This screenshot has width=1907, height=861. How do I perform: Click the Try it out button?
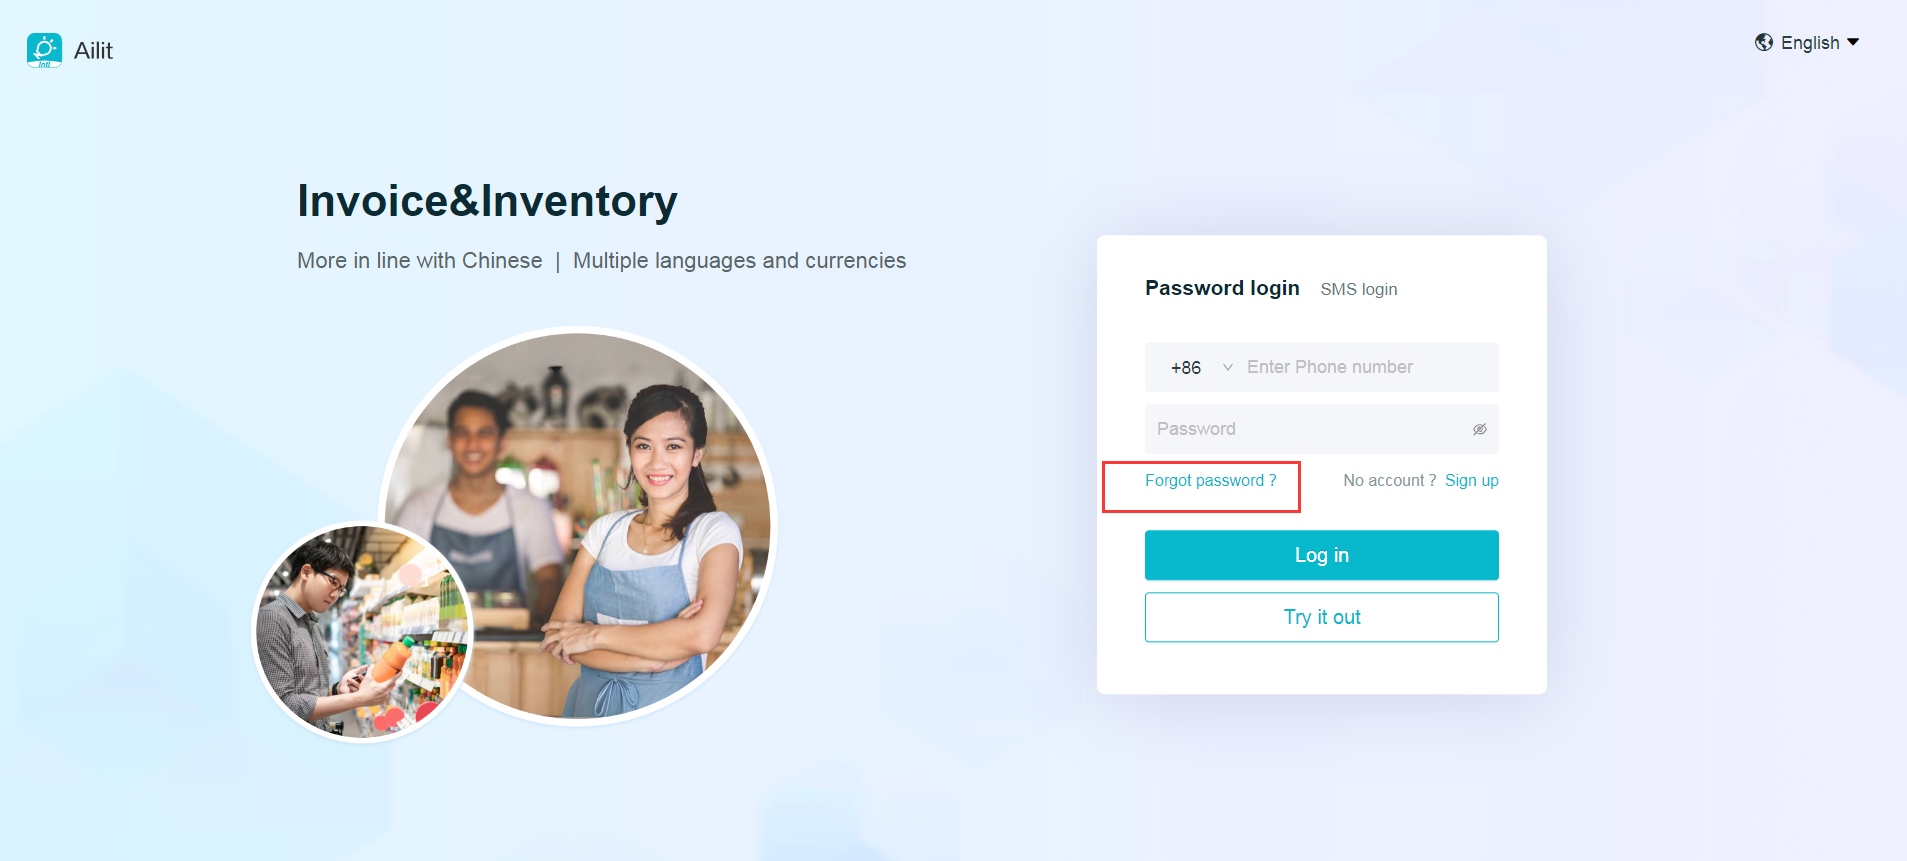(1321, 617)
